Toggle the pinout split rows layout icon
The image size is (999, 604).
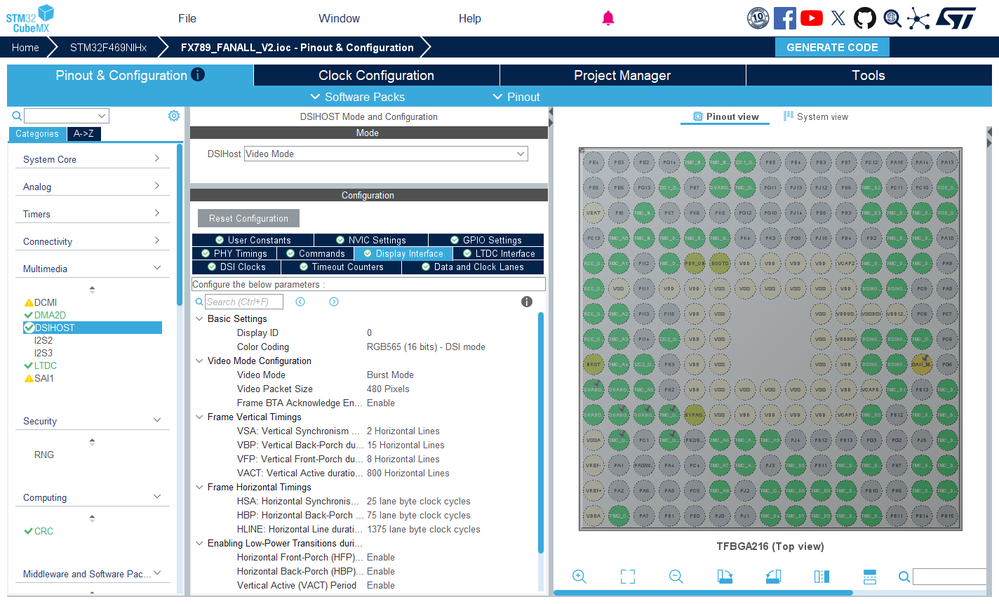[x=870, y=576]
